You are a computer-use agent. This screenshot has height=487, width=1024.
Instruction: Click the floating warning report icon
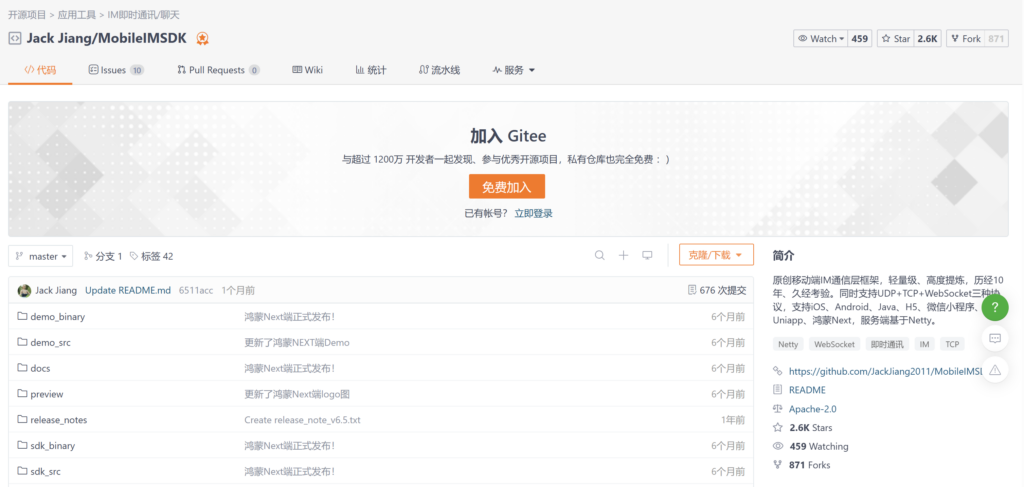[x=994, y=371]
